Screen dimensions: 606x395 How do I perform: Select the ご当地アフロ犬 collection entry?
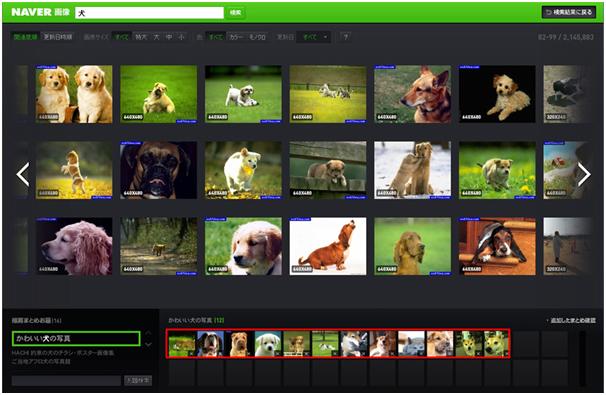point(41,361)
